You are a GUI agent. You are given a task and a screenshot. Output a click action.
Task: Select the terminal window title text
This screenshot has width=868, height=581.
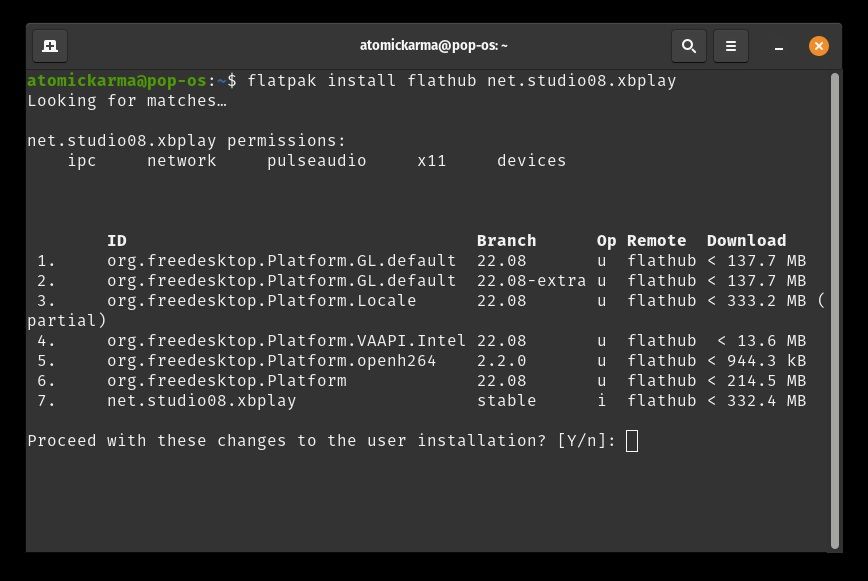point(434,45)
